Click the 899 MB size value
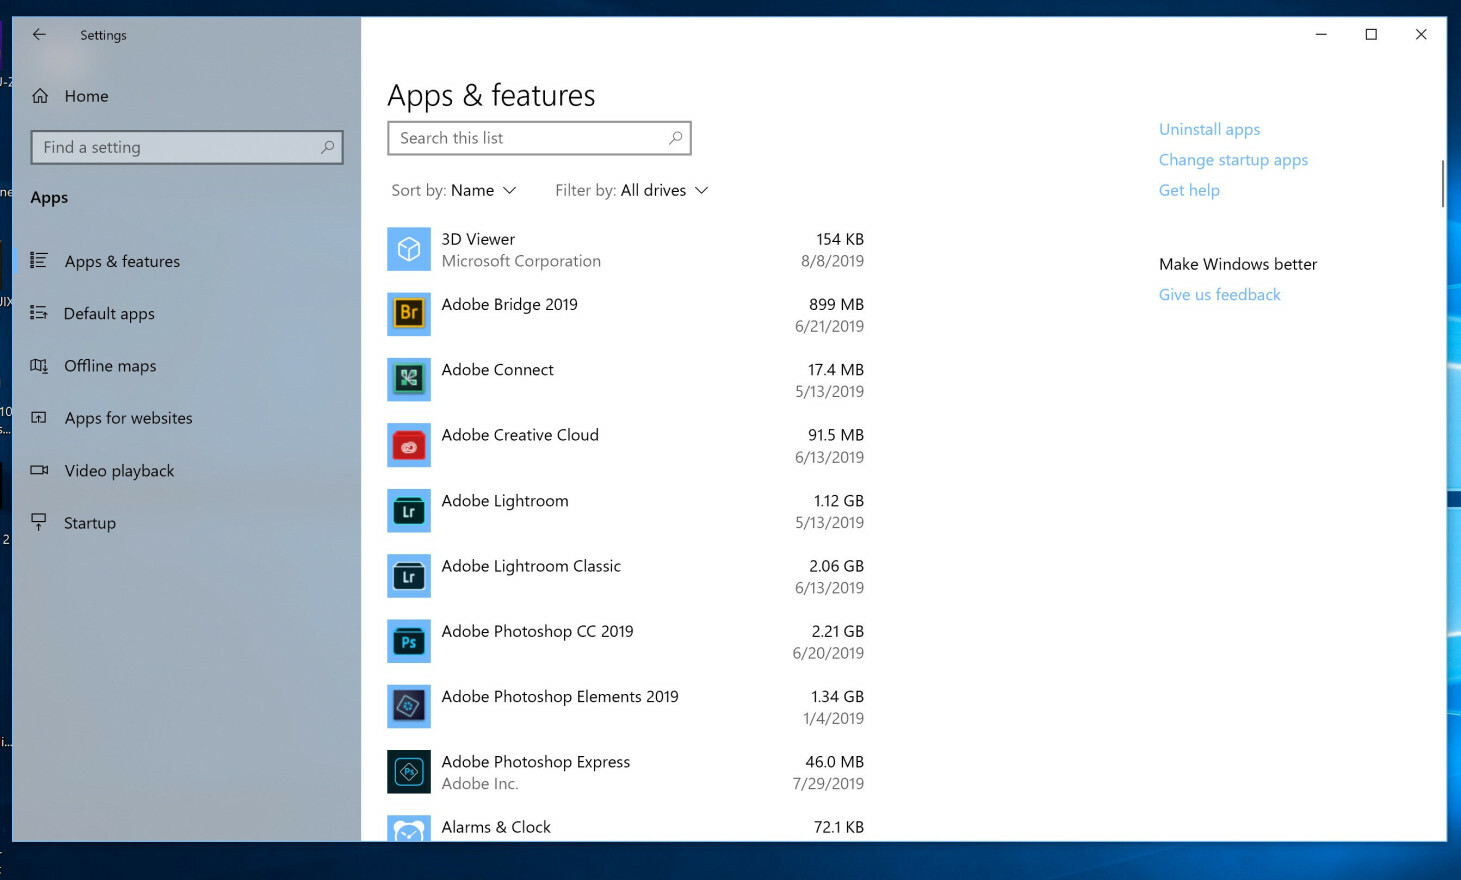 click(836, 304)
